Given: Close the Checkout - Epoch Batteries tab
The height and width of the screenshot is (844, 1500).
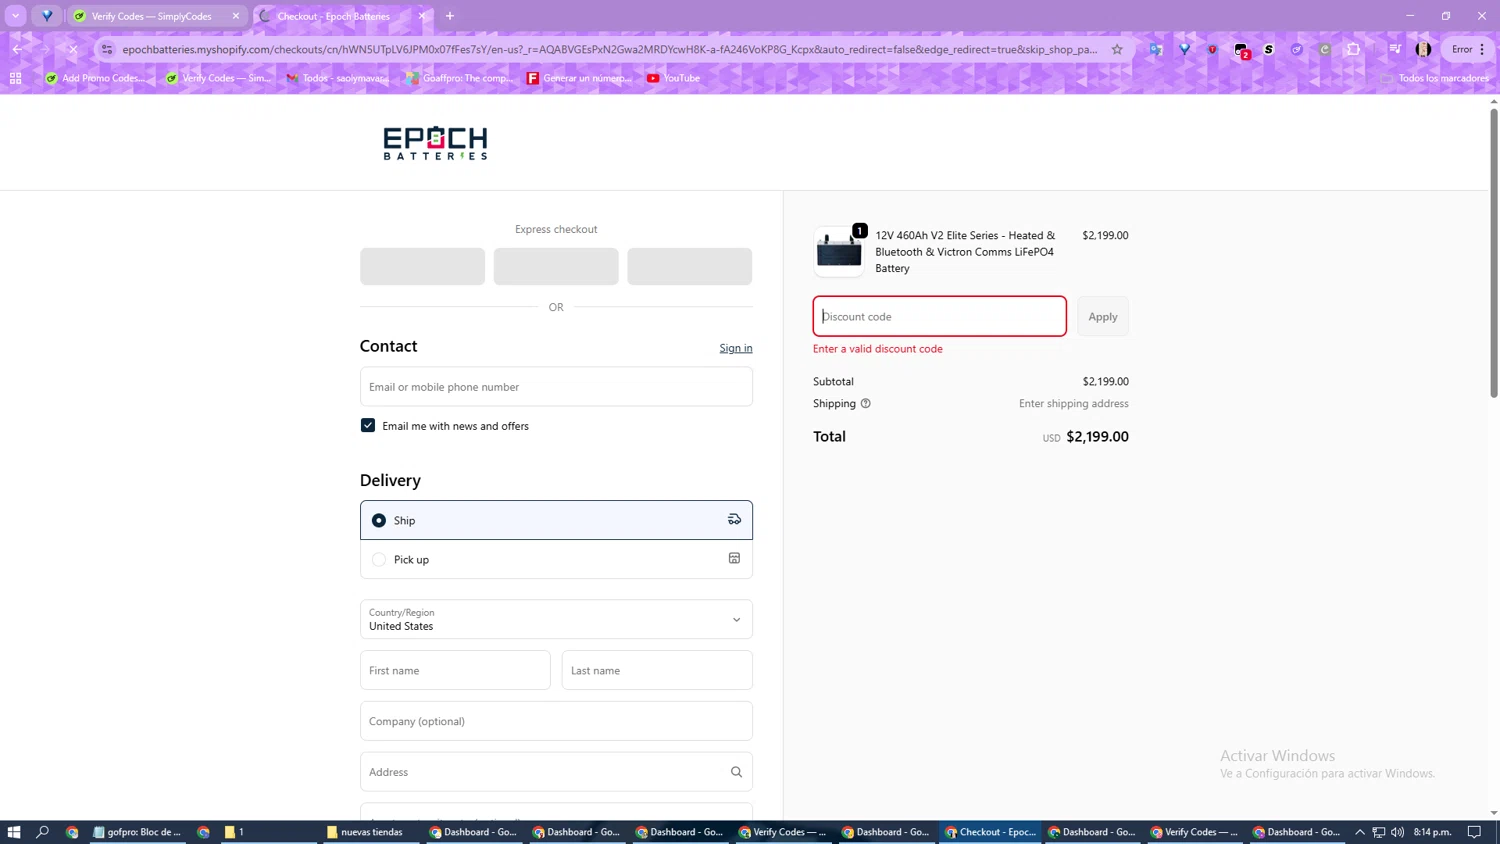Looking at the screenshot, I should (x=422, y=16).
